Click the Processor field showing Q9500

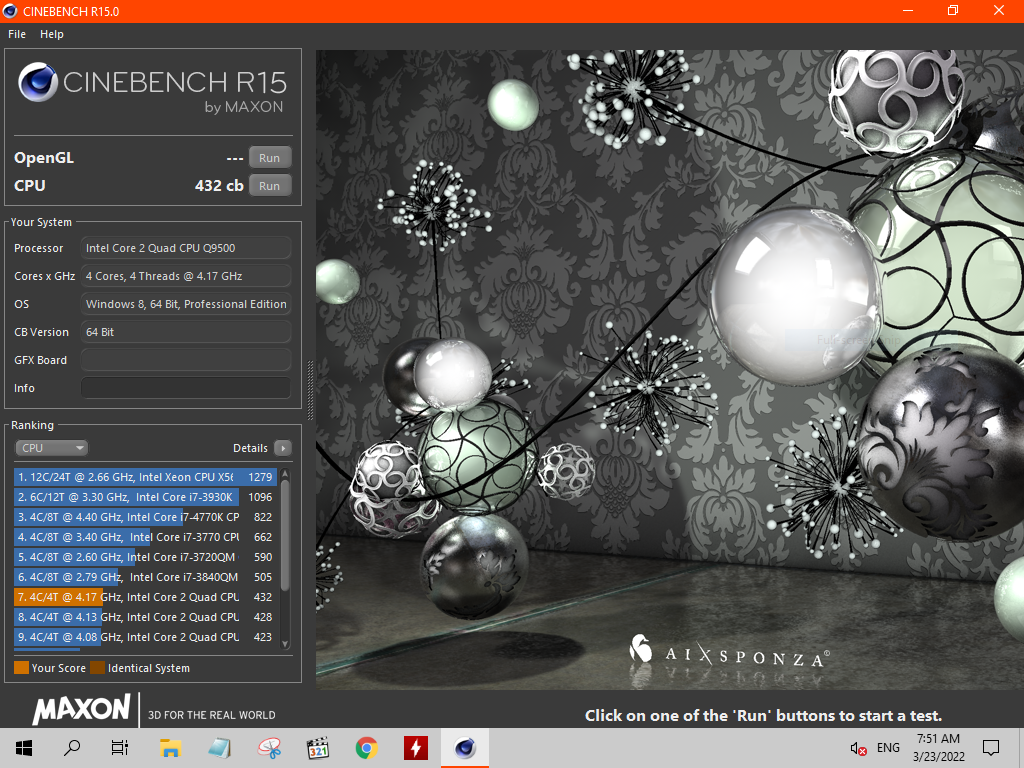click(186, 248)
